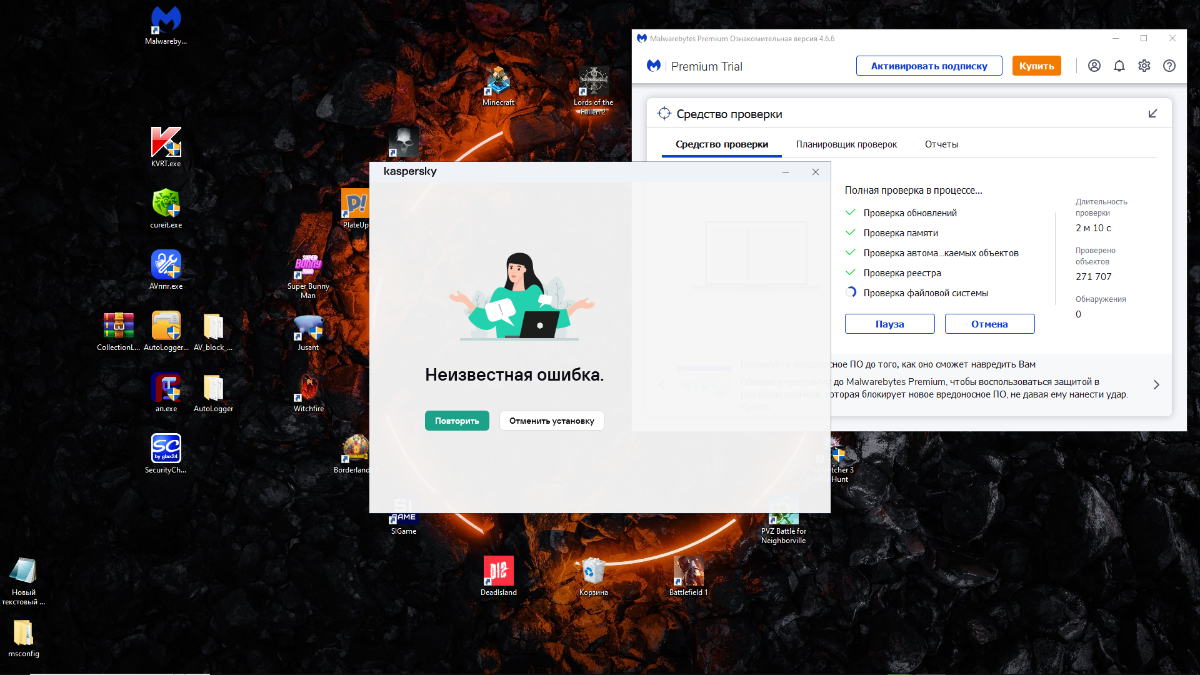Select the CollectionLog WinRAR archive icon
The image size is (1200, 675).
tap(118, 331)
